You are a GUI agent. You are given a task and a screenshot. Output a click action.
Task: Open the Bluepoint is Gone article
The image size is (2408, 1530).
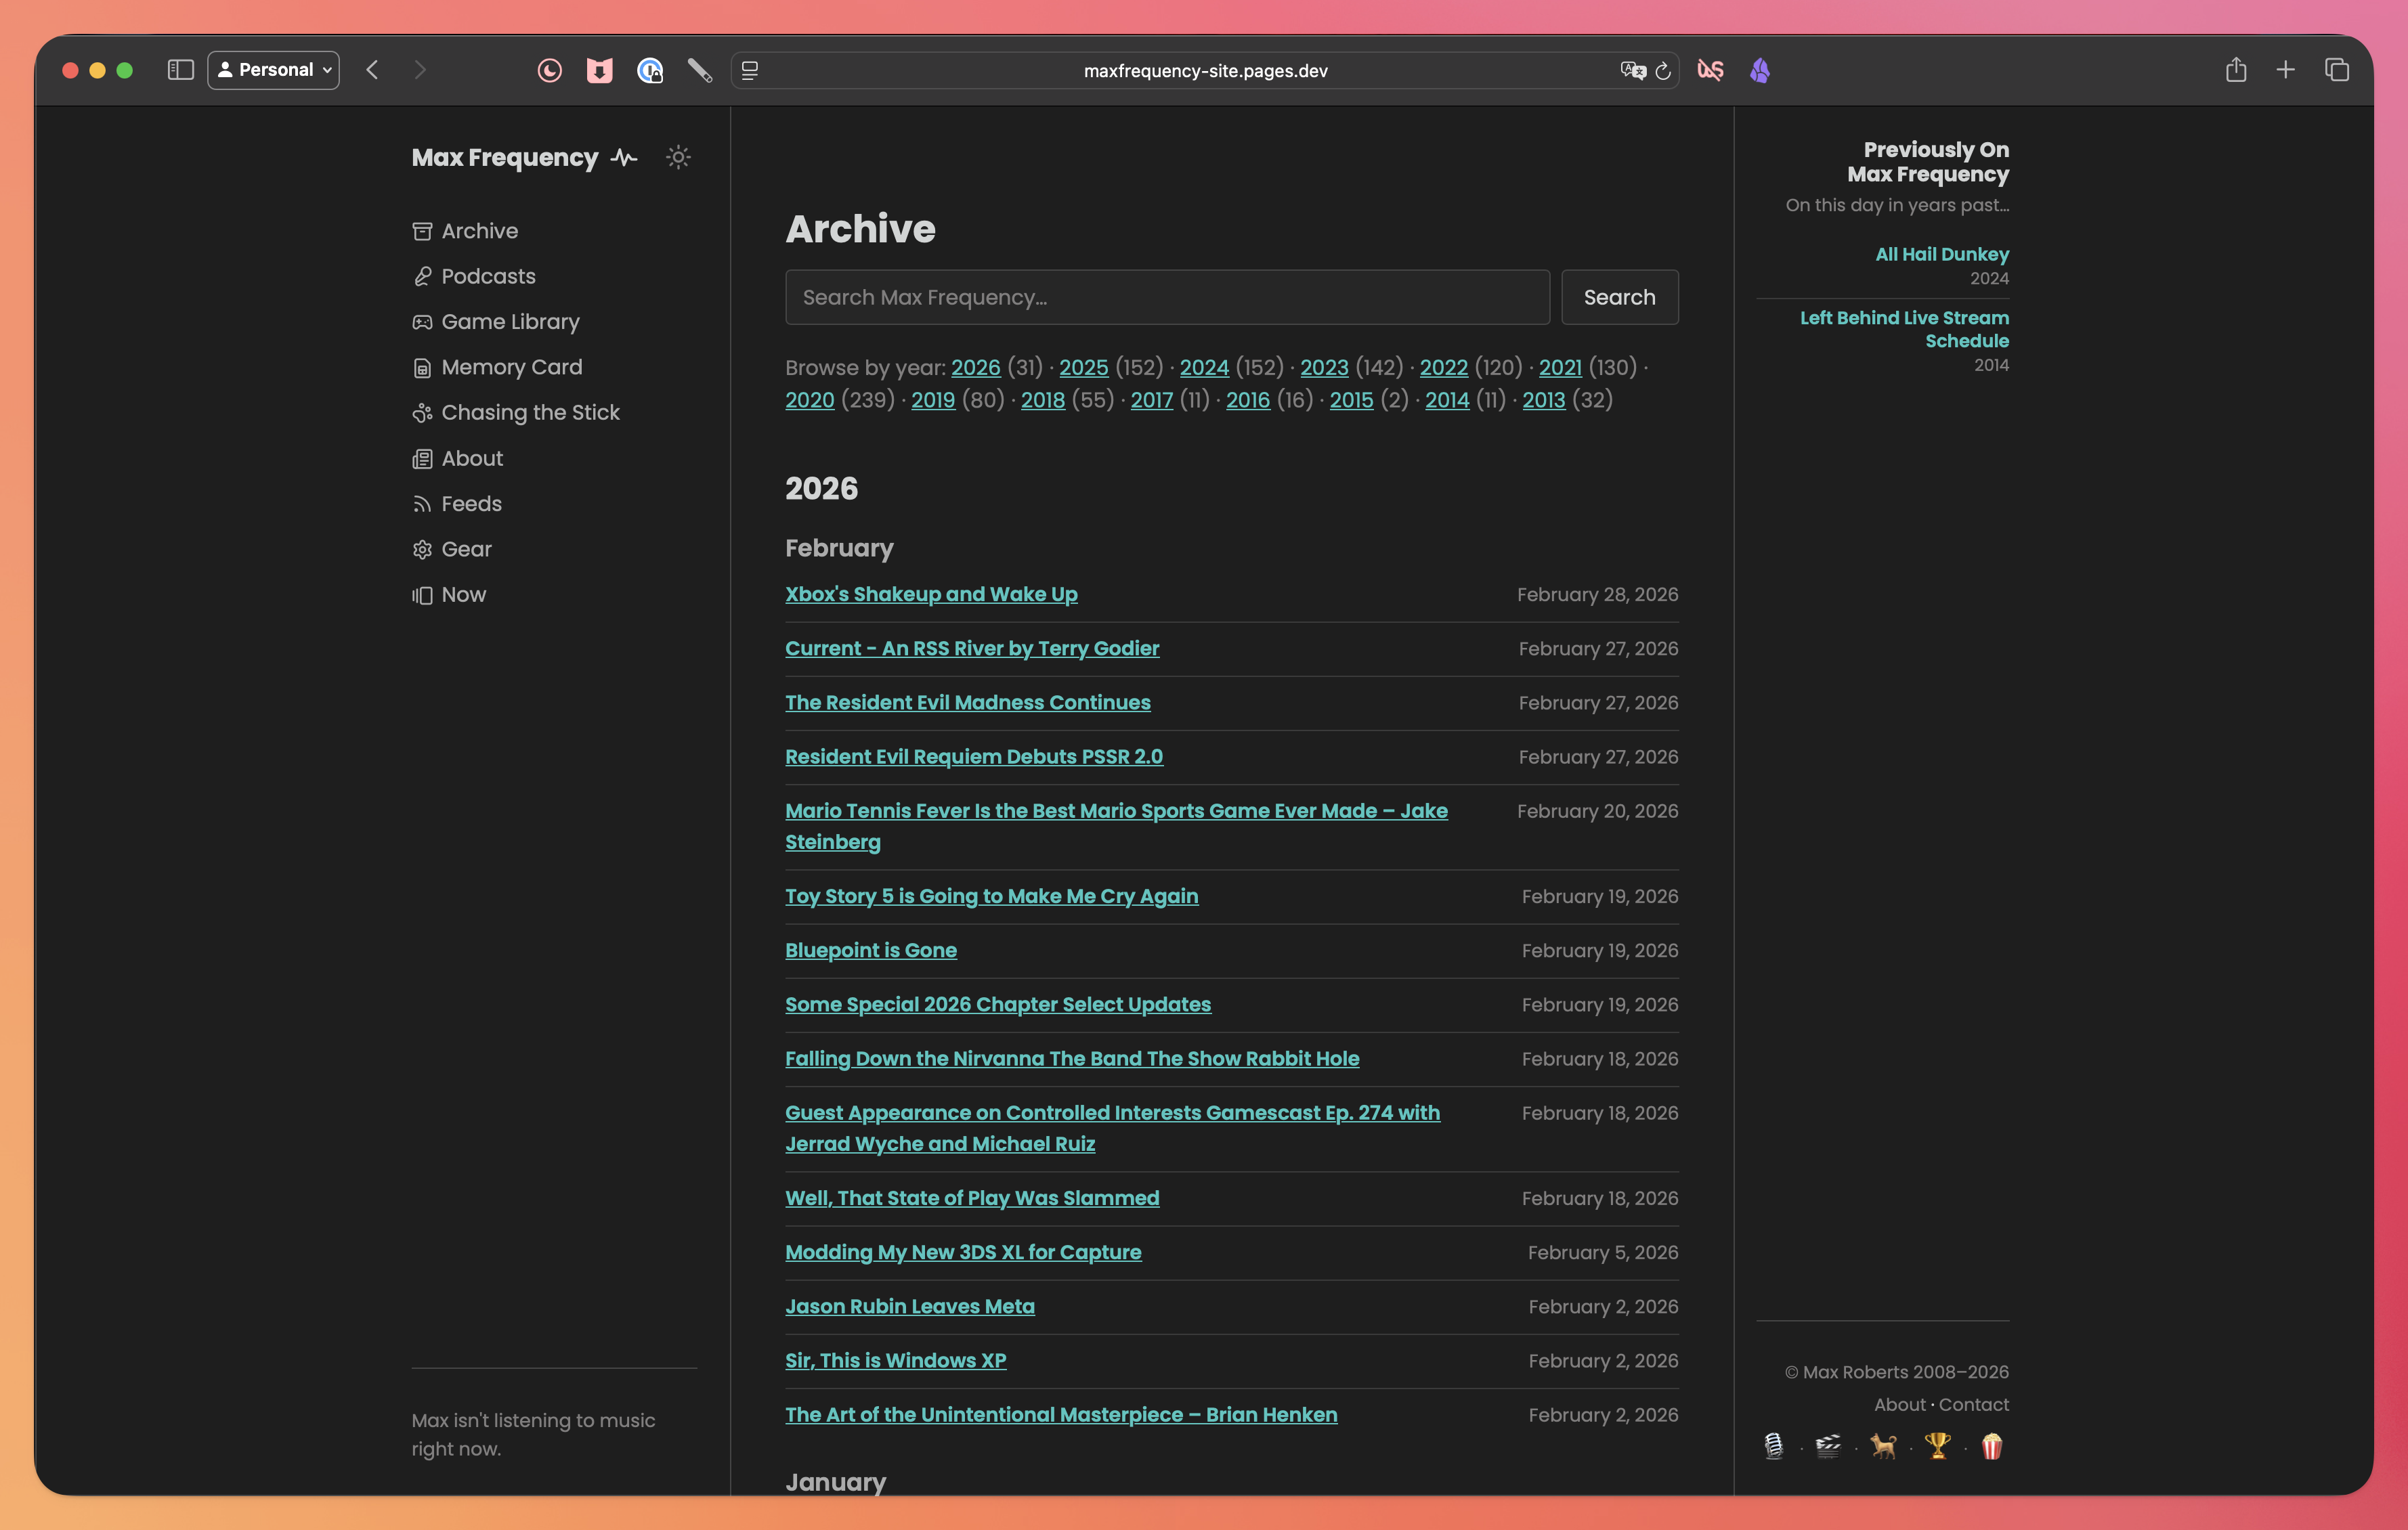(x=870, y=950)
